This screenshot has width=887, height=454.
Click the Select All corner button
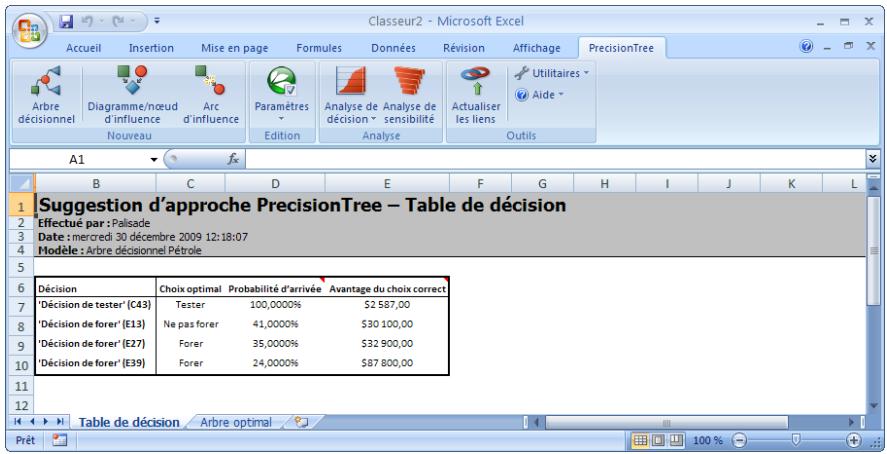[22, 183]
